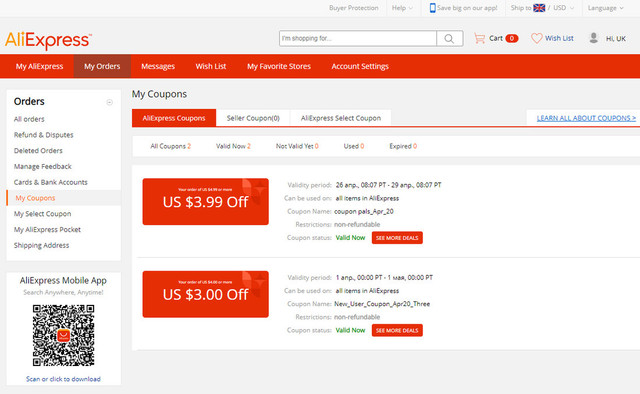
Task: Collapse the Orders sidebar section
Action: (109, 102)
